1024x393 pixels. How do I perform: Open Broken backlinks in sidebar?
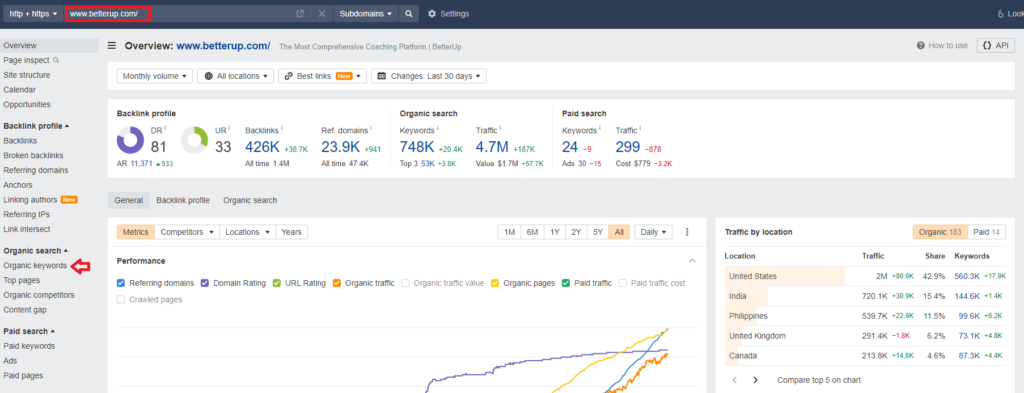click(x=33, y=155)
